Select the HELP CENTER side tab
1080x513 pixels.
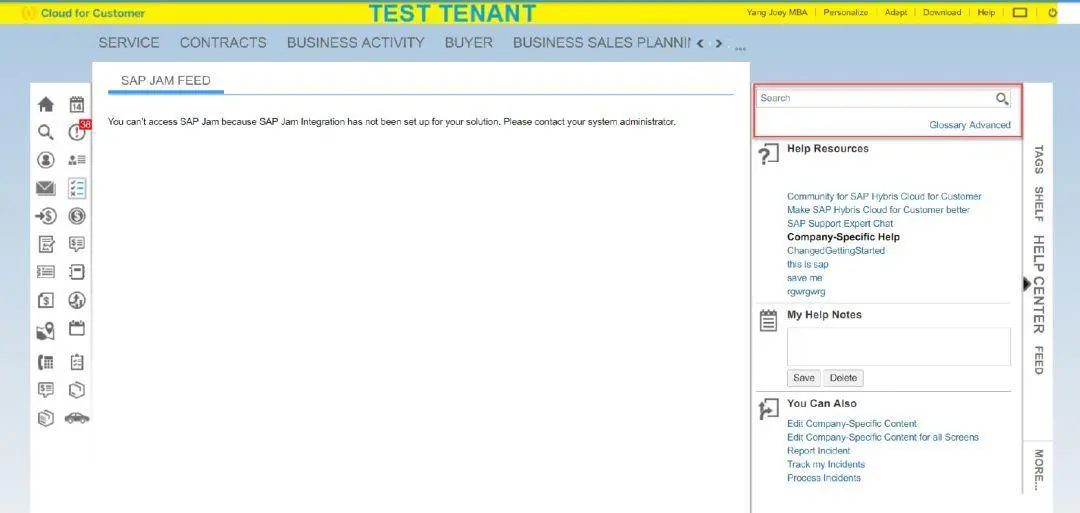[x=1038, y=284]
